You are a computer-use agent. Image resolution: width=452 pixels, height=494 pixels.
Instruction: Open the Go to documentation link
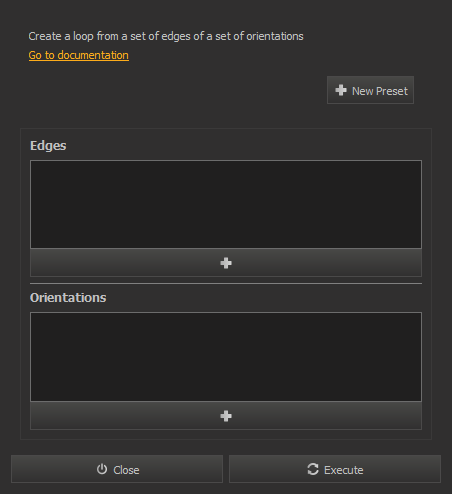79,55
